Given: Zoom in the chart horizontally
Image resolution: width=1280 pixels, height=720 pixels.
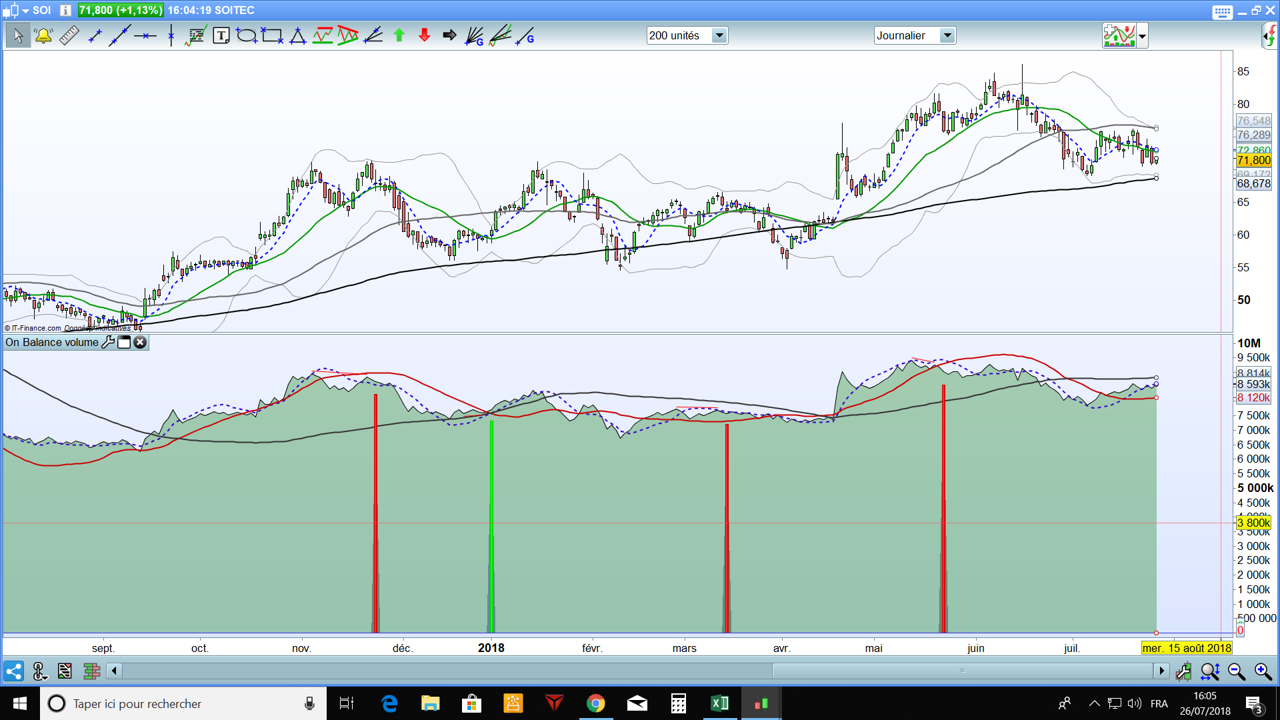Looking at the screenshot, I should pyautogui.click(x=1262, y=671).
